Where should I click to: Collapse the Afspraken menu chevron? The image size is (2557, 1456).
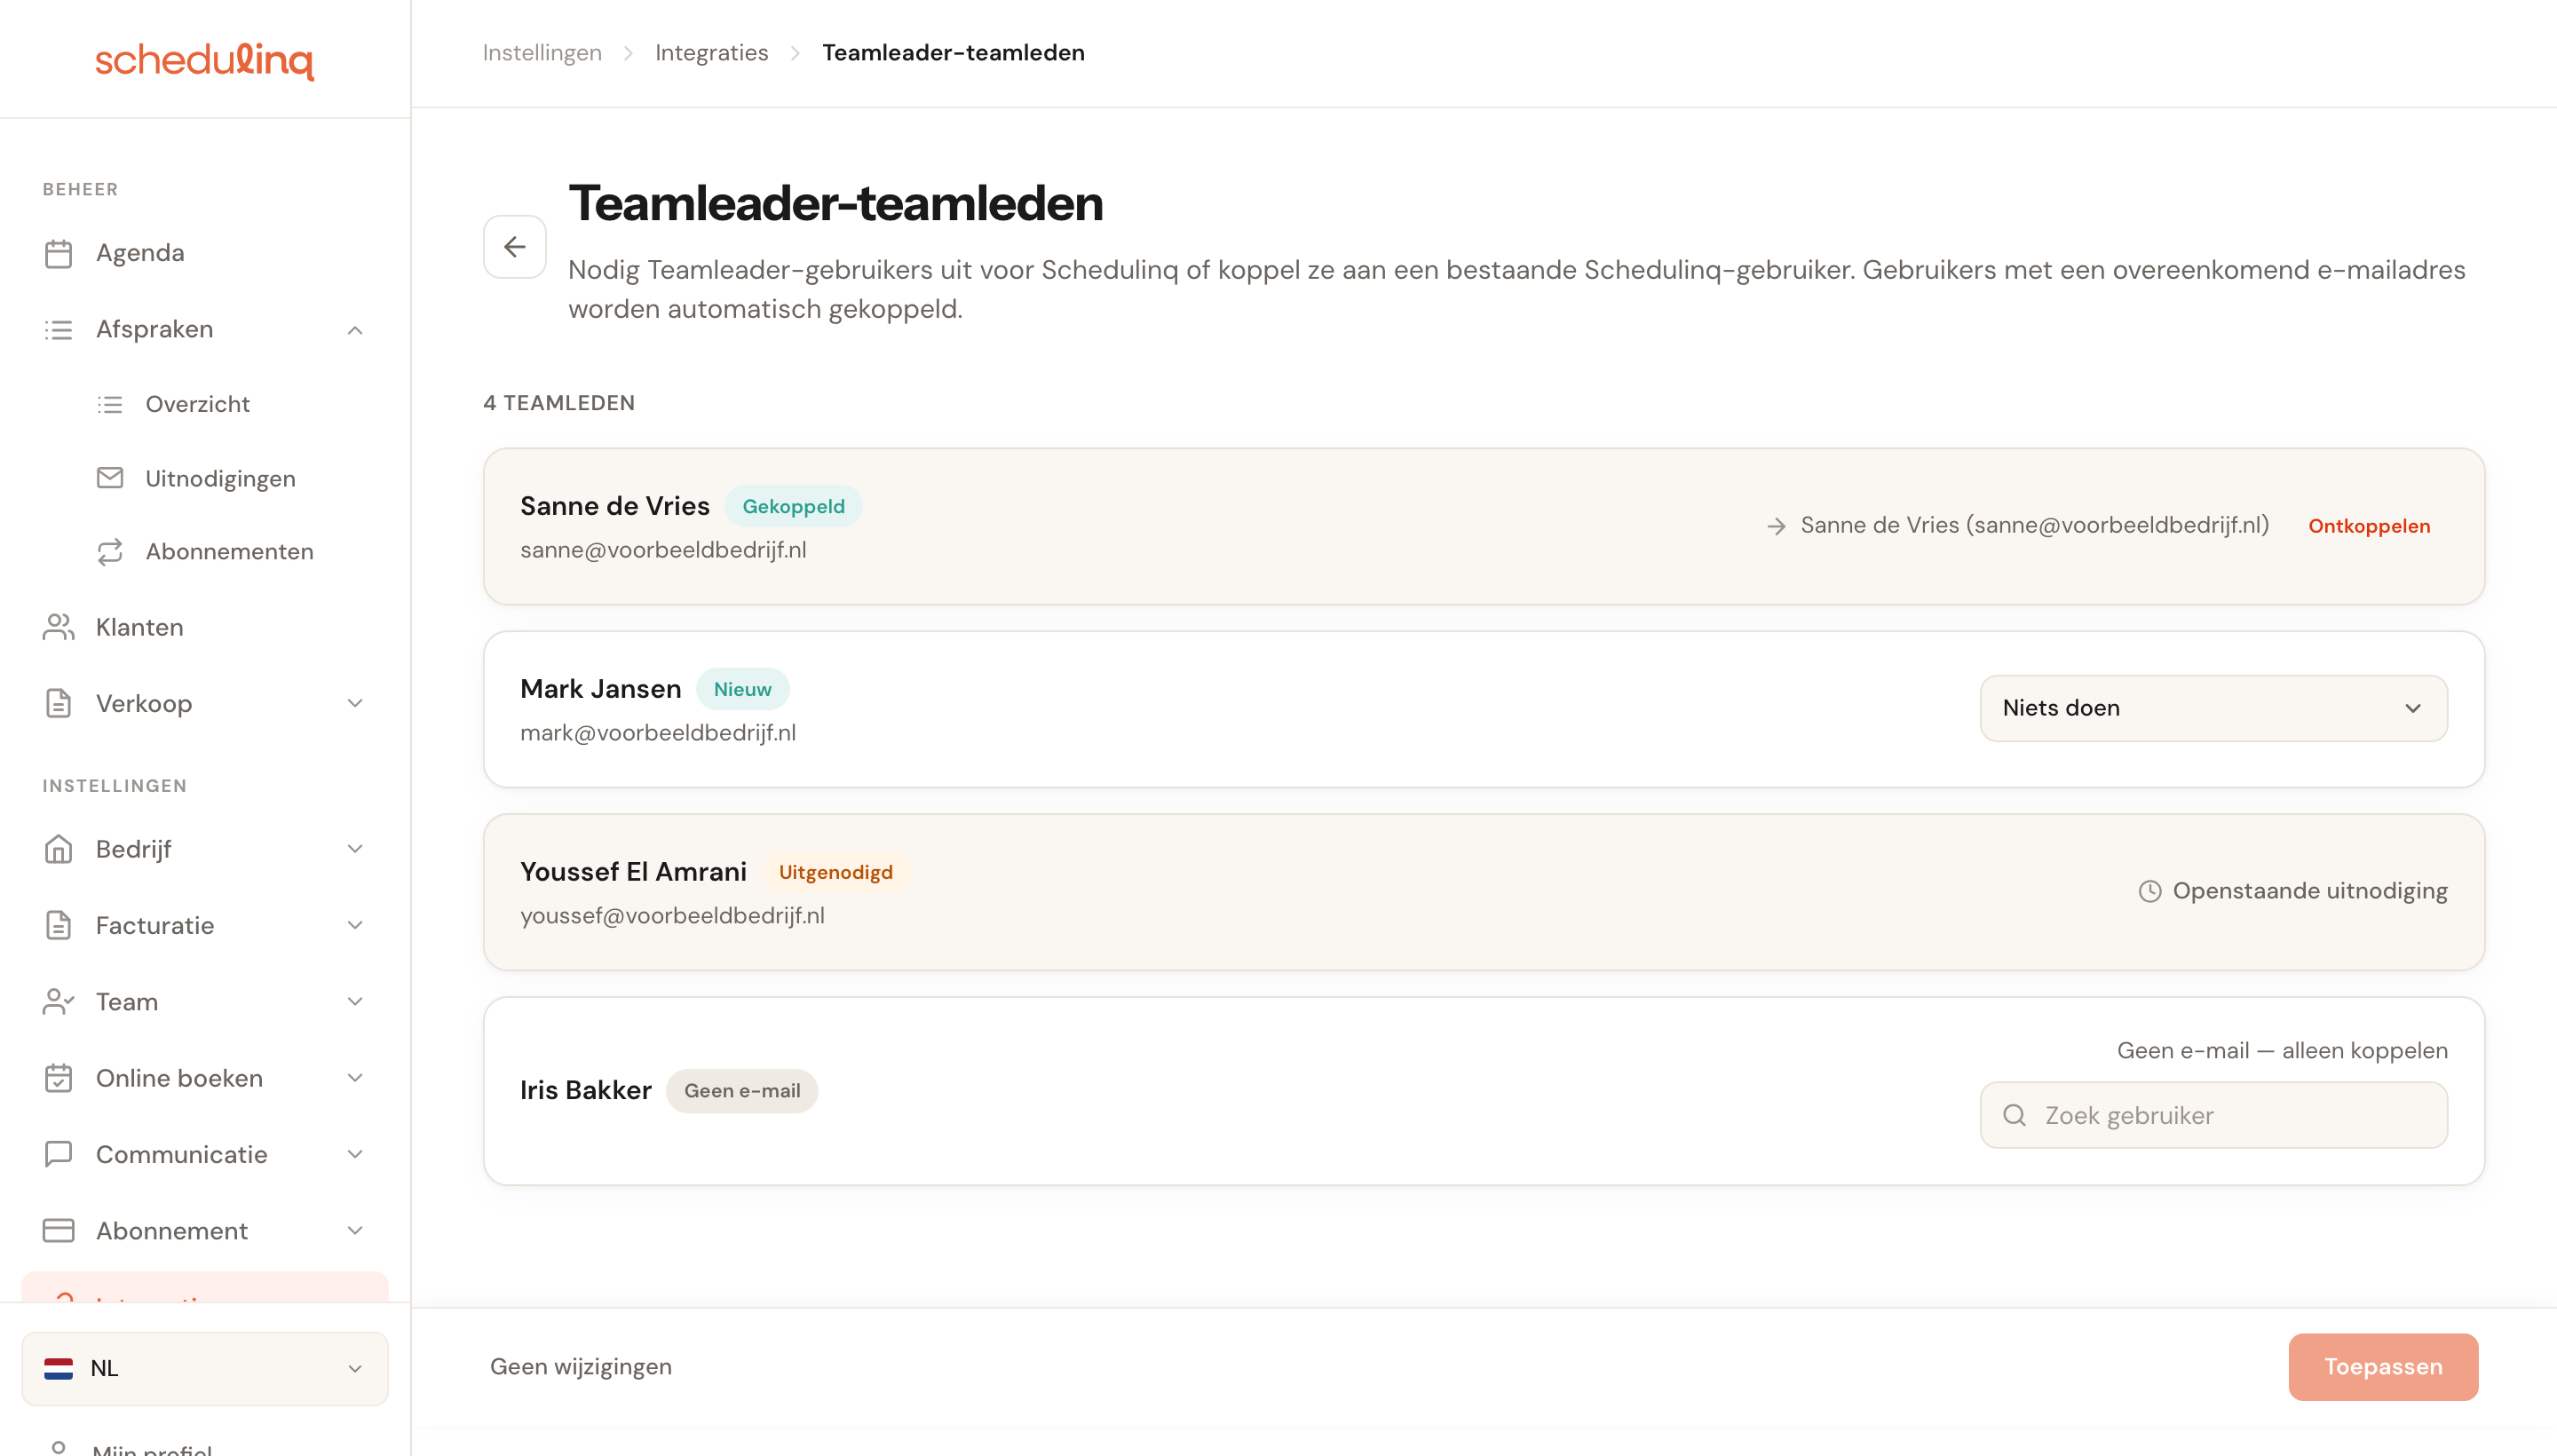(355, 330)
